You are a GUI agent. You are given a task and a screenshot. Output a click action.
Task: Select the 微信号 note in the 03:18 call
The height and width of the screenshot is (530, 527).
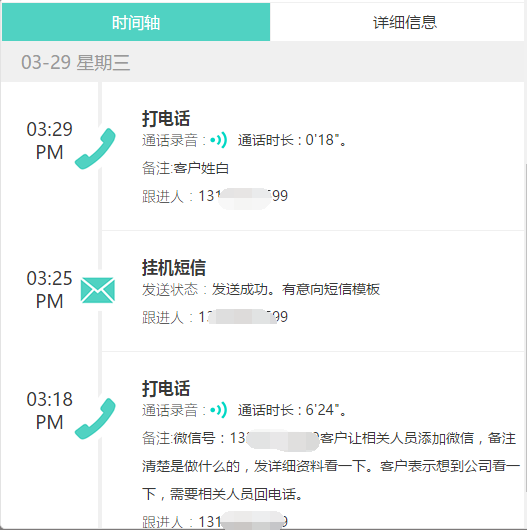pos(331,466)
